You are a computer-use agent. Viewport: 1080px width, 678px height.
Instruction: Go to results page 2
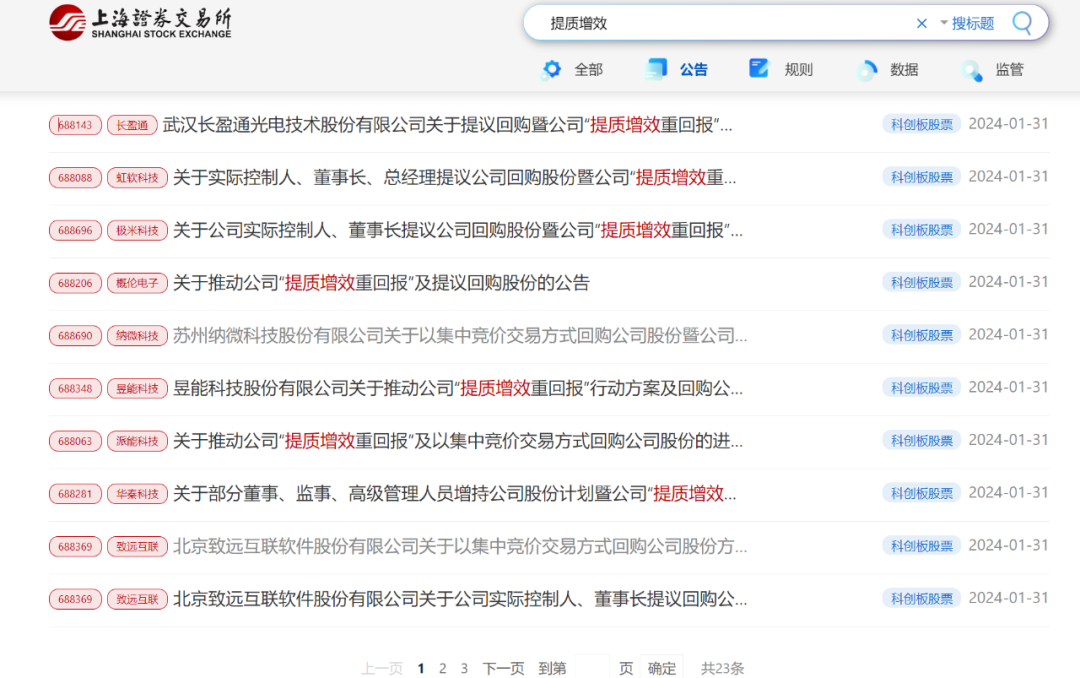[443, 668]
